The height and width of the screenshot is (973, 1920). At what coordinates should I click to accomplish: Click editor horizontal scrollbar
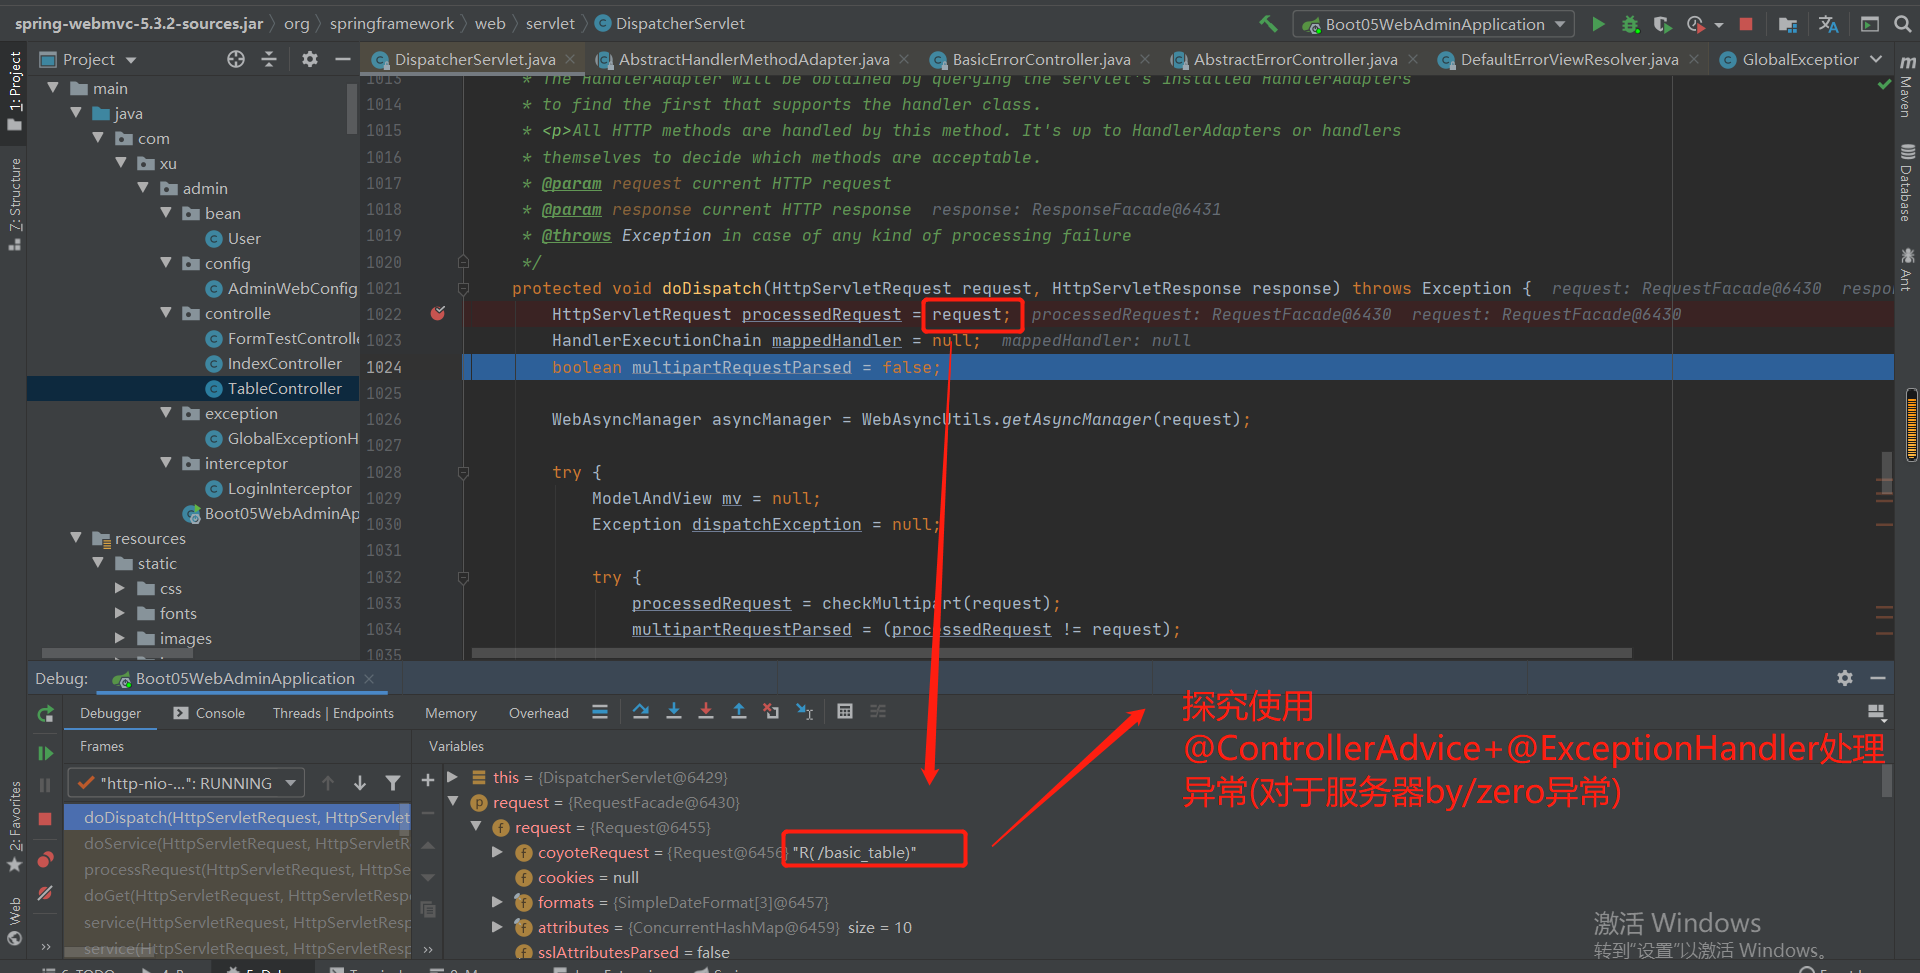[1052, 653]
